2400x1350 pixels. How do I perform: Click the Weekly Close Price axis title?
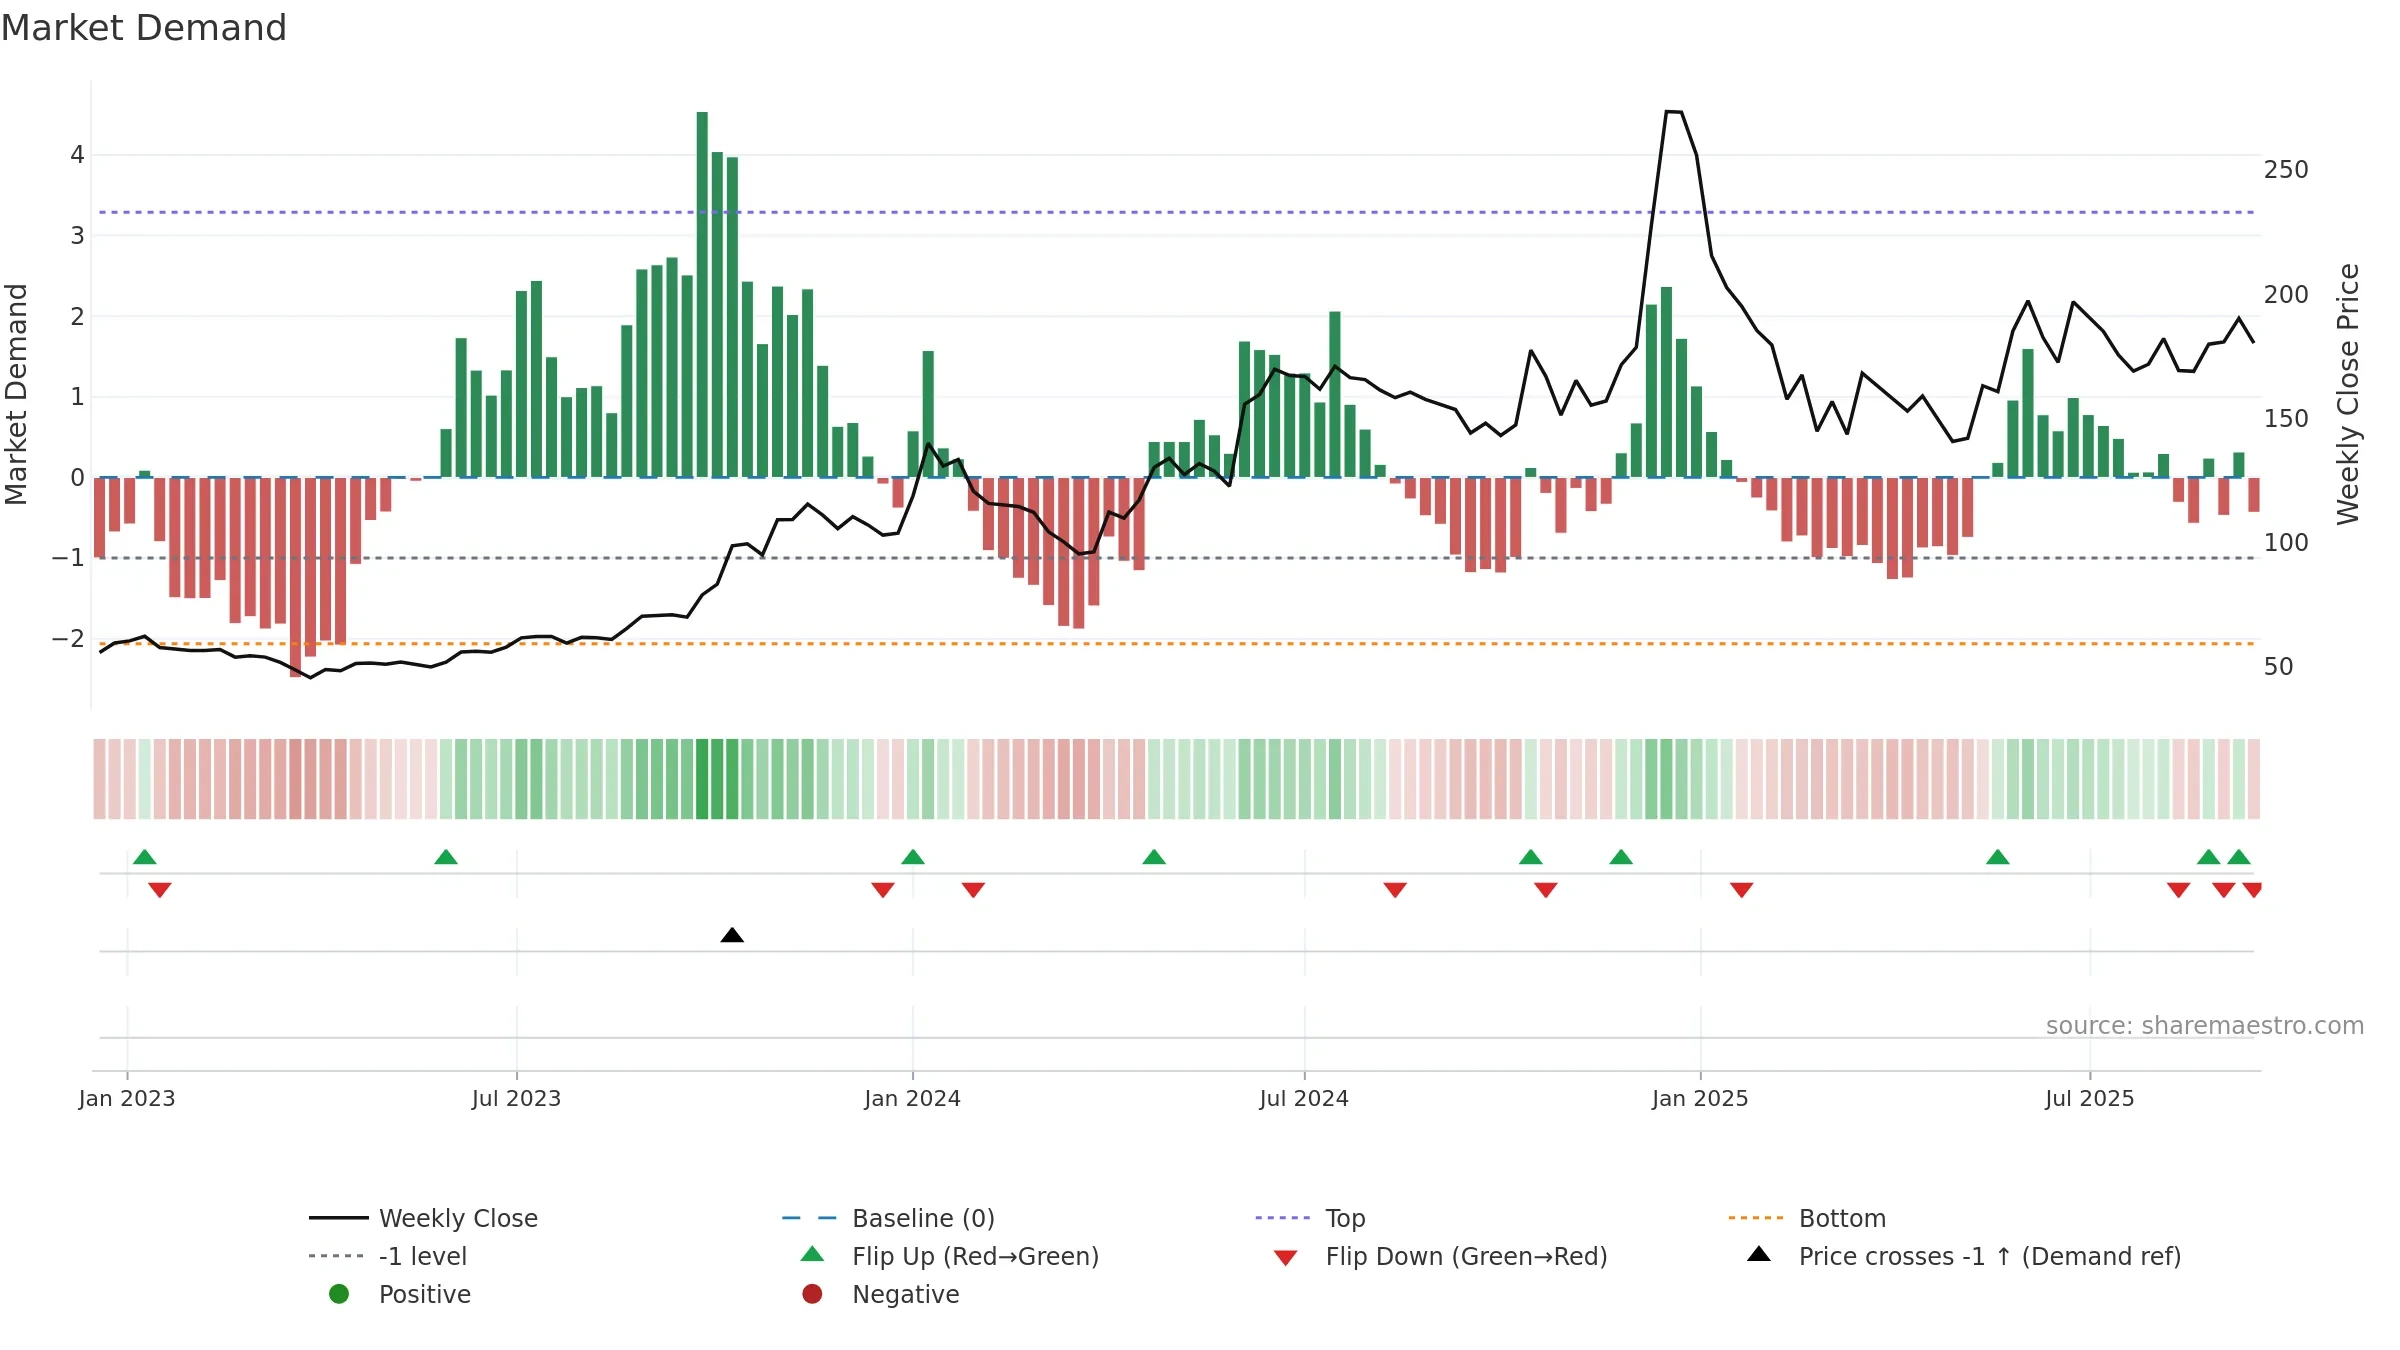pos(2348,394)
